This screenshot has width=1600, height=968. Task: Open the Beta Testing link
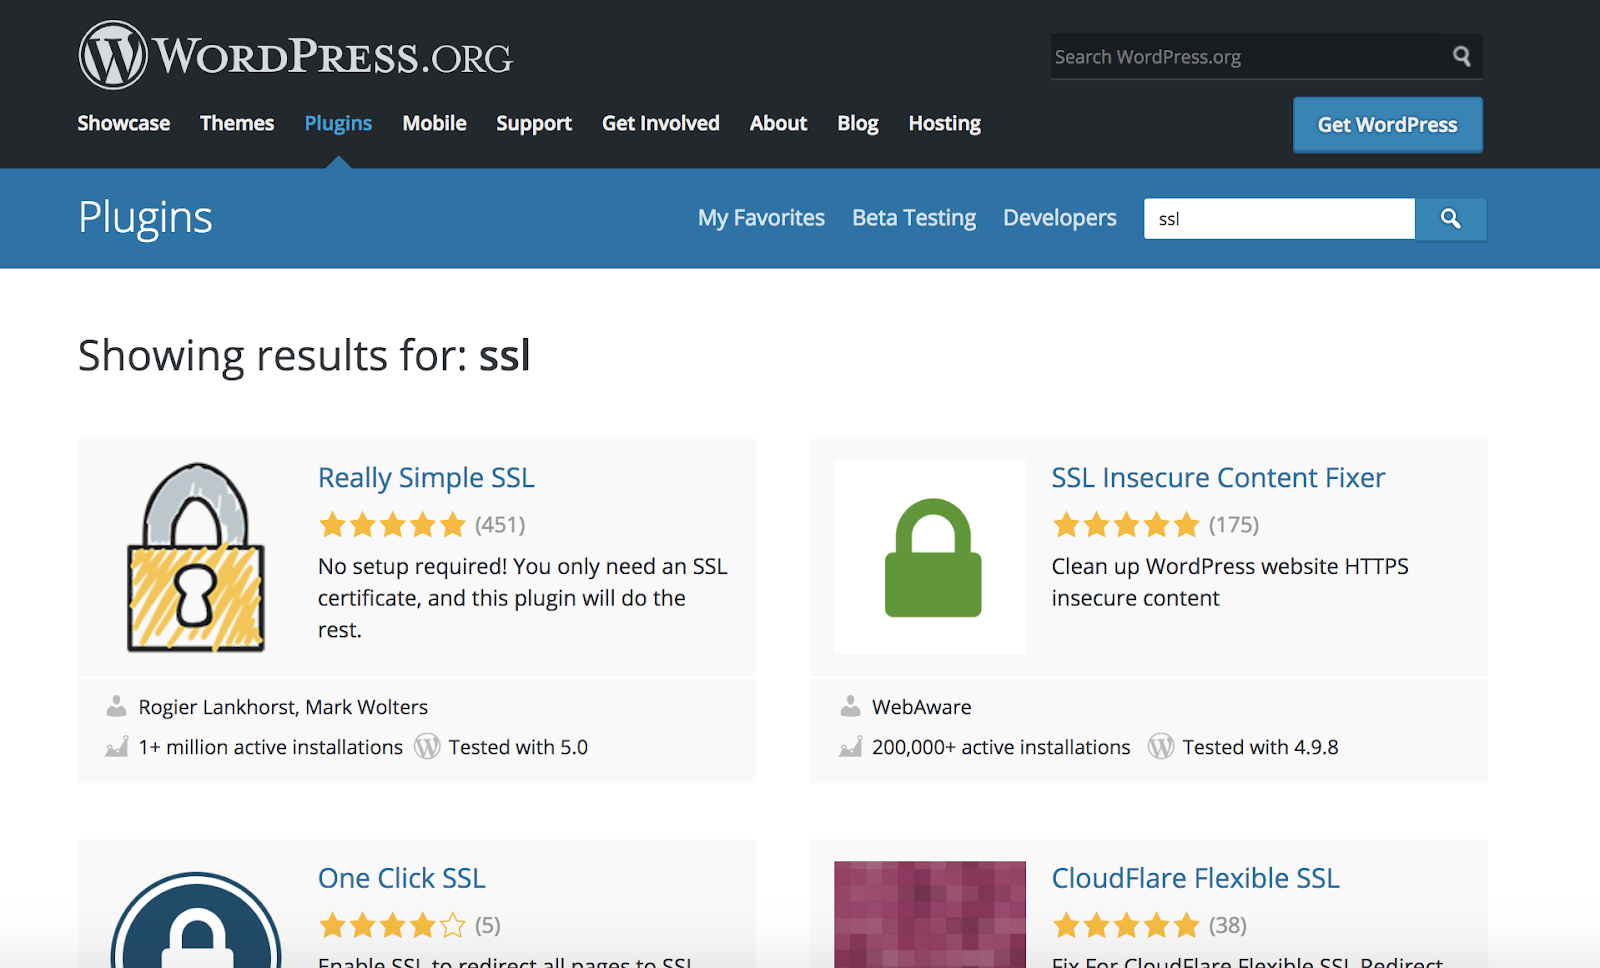click(914, 218)
